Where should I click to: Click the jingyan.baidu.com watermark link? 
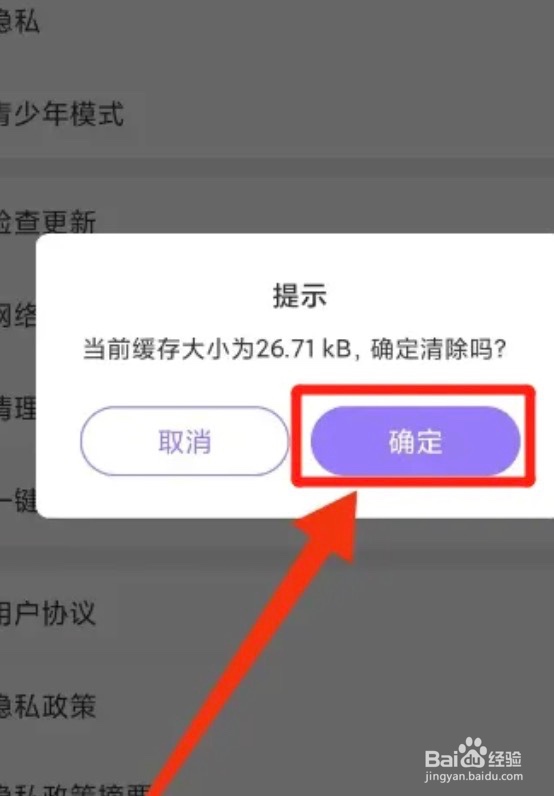[473, 777]
